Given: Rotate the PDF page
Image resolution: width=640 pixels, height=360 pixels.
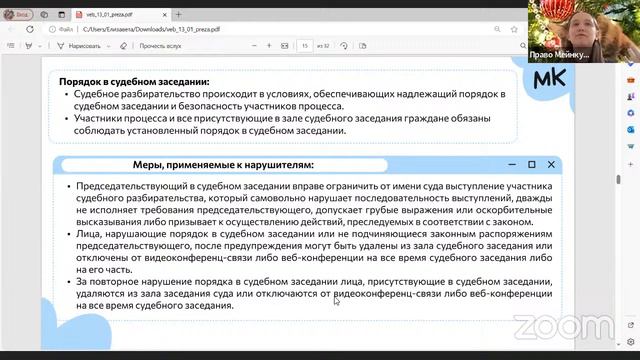Looking at the screenshot, I should (x=344, y=46).
